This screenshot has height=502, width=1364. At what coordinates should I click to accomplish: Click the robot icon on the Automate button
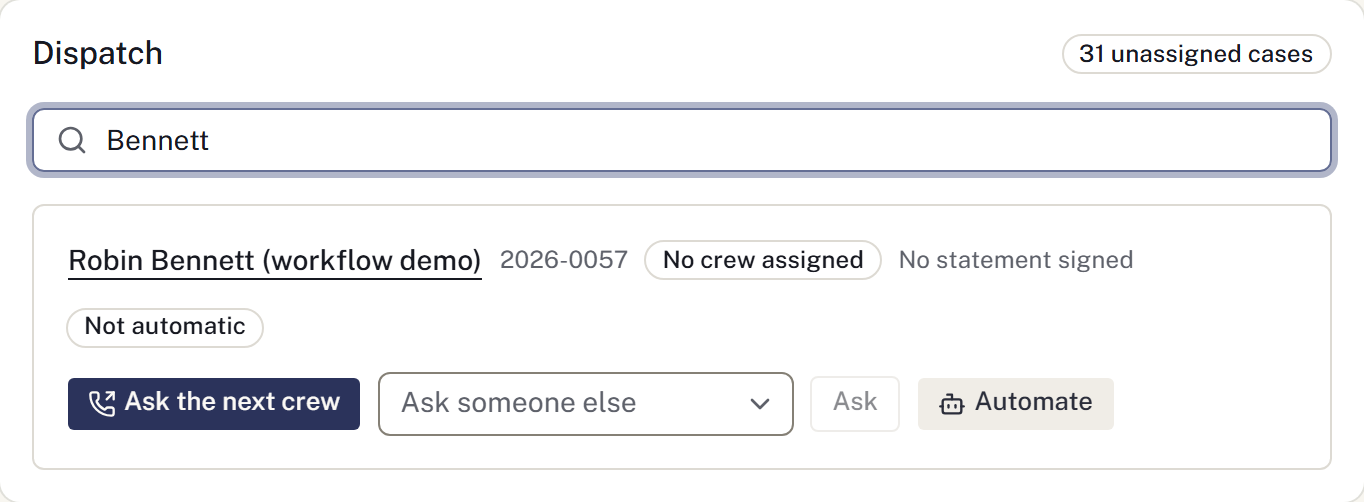[x=951, y=404]
